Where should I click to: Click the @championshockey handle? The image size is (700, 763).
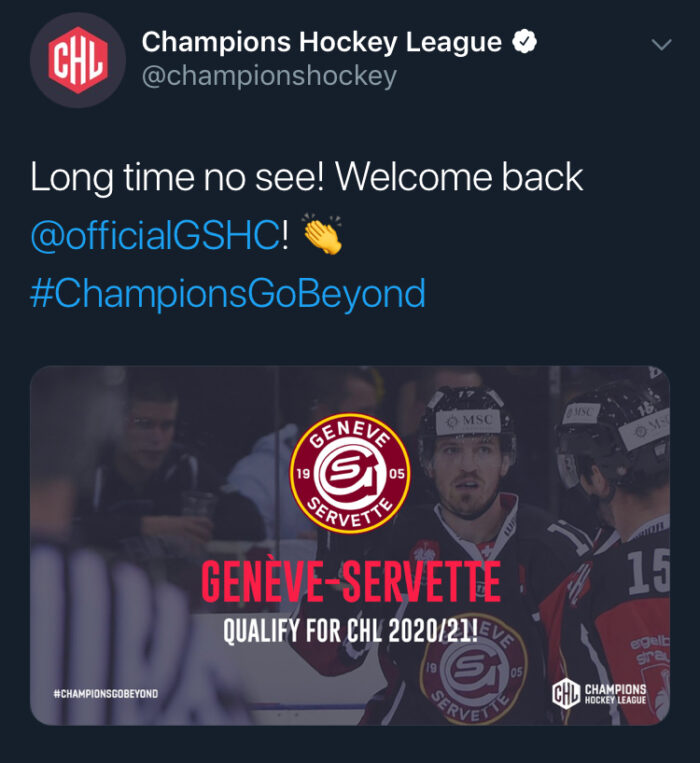[x=269, y=76]
